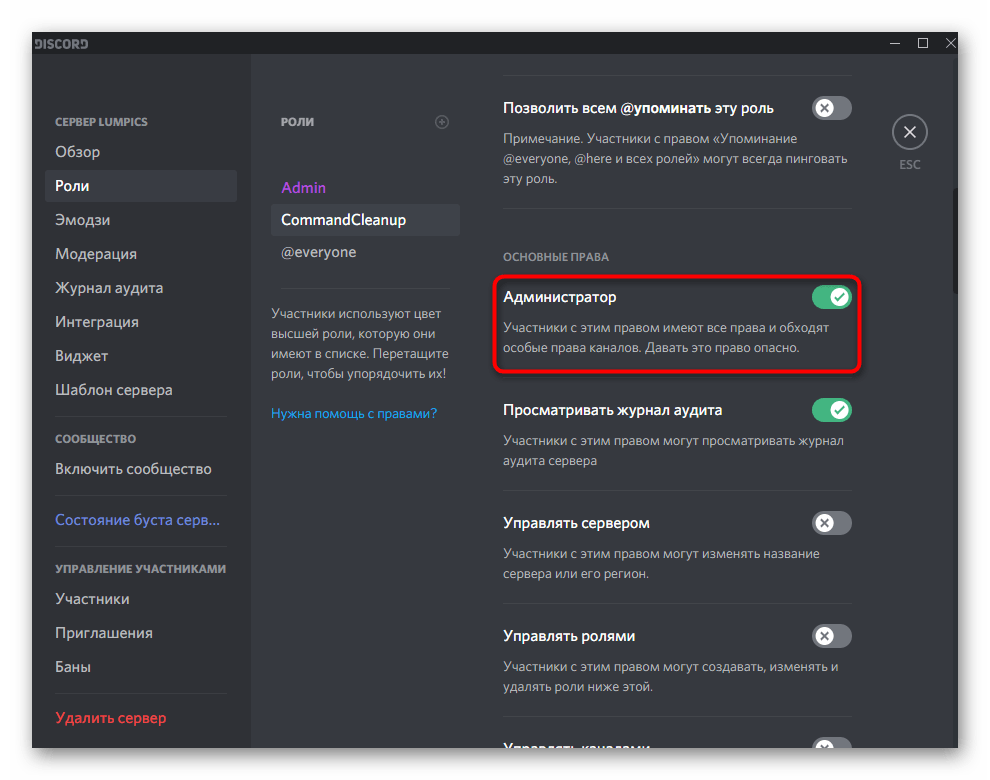Click the add role plus icon
The width and height of the screenshot is (990, 780).
(x=442, y=122)
